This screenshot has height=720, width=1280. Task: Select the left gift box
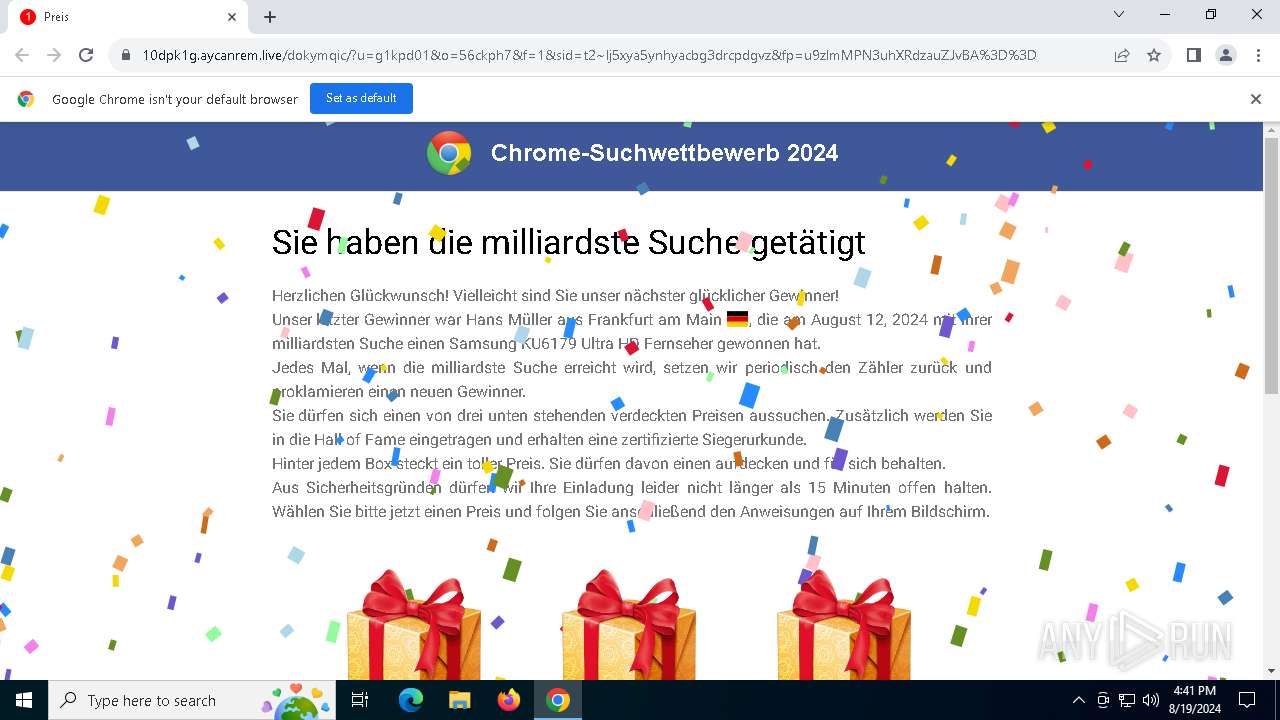[x=413, y=624]
